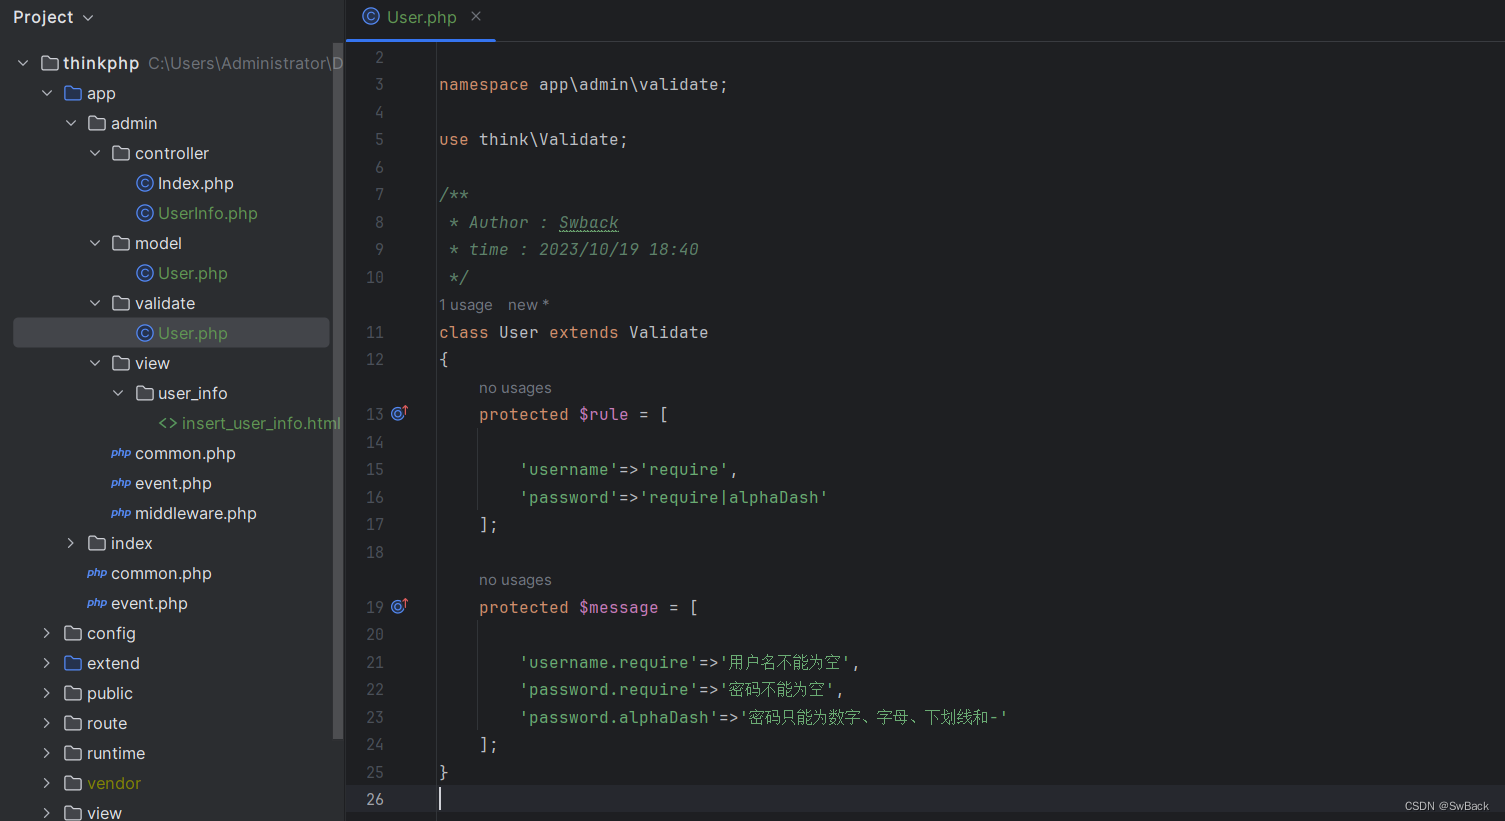Collapse the admin view folder chevron
This screenshot has height=821, width=1505.
tap(95, 363)
